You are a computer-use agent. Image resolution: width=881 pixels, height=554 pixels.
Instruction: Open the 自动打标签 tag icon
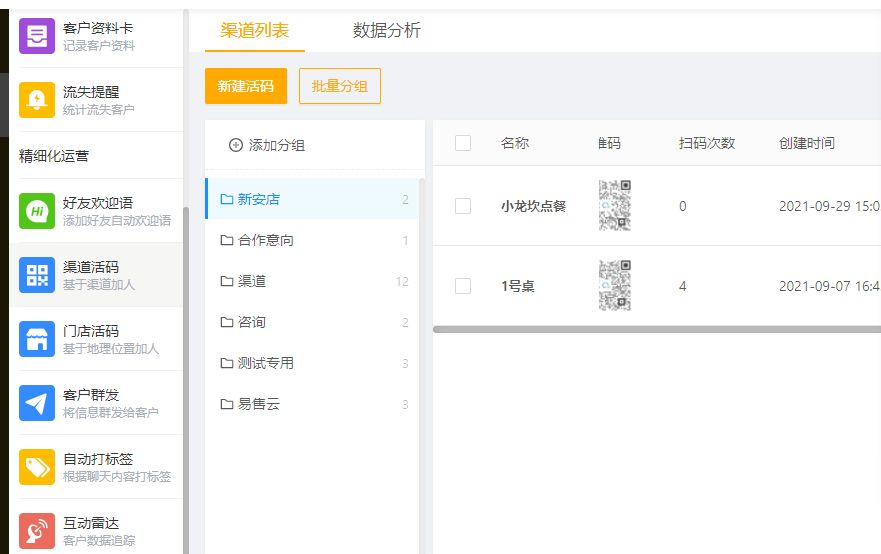tap(37, 467)
